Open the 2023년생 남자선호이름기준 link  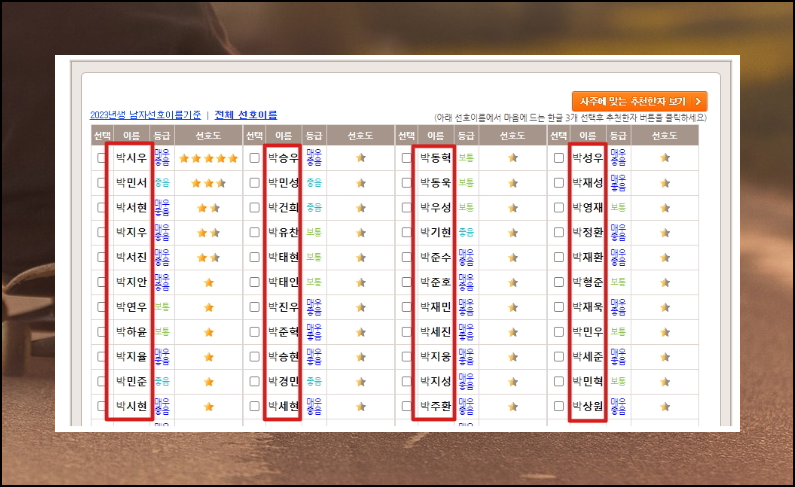[146, 115]
